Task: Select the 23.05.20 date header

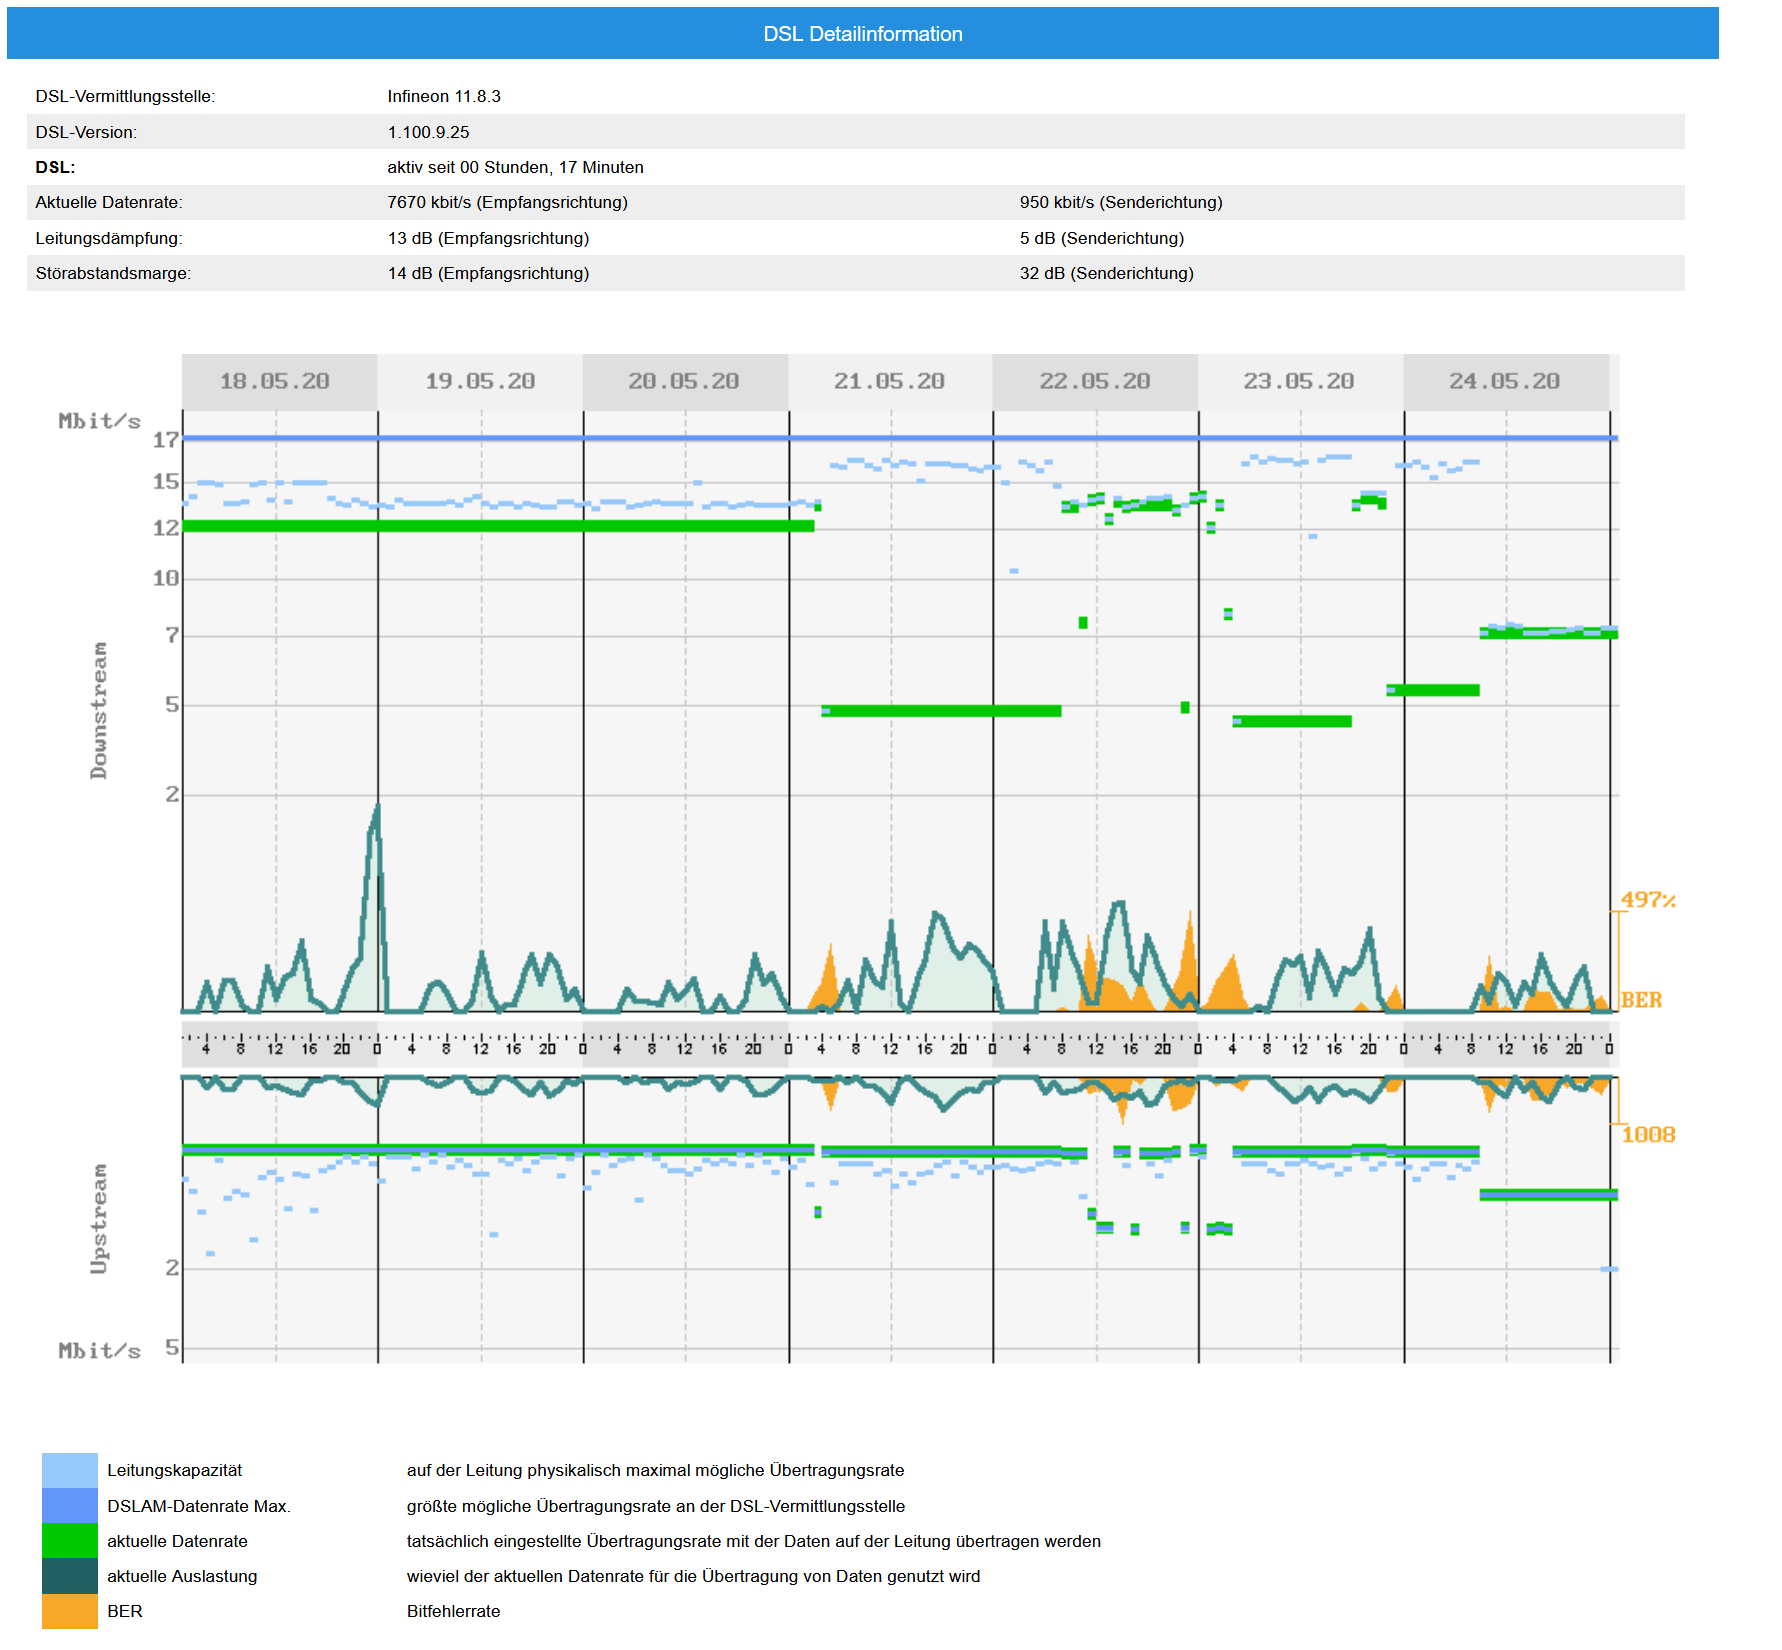Action: coord(1299,381)
